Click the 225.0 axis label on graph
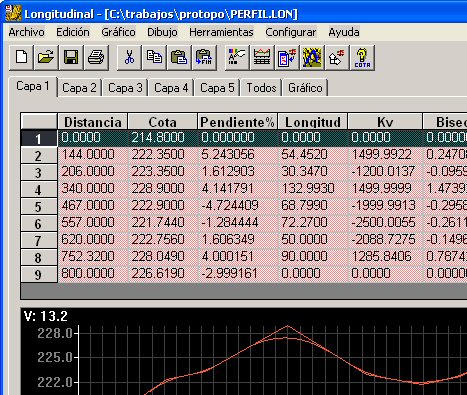Viewport: 467px width, 395px height. [55, 357]
